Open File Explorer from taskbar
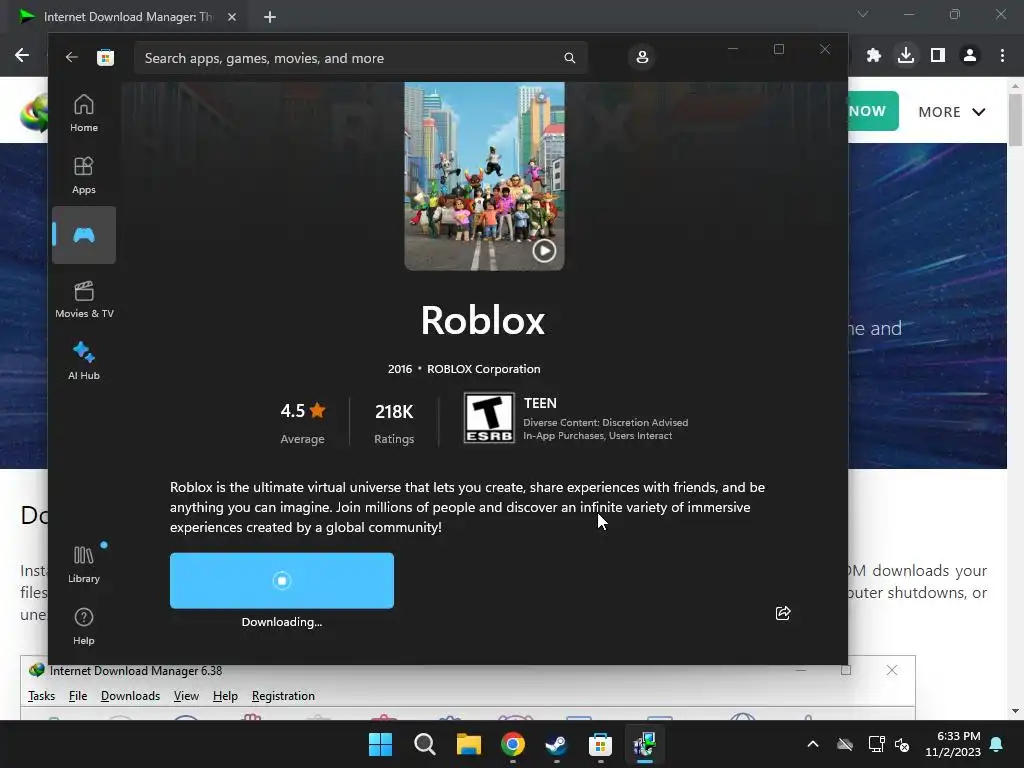 [468, 744]
